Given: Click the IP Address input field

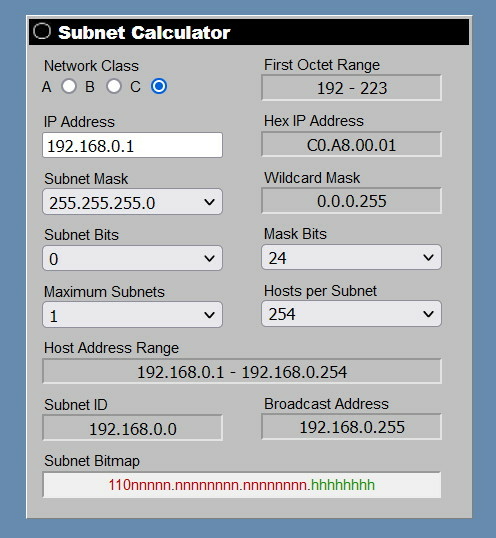Looking at the screenshot, I should point(132,145).
